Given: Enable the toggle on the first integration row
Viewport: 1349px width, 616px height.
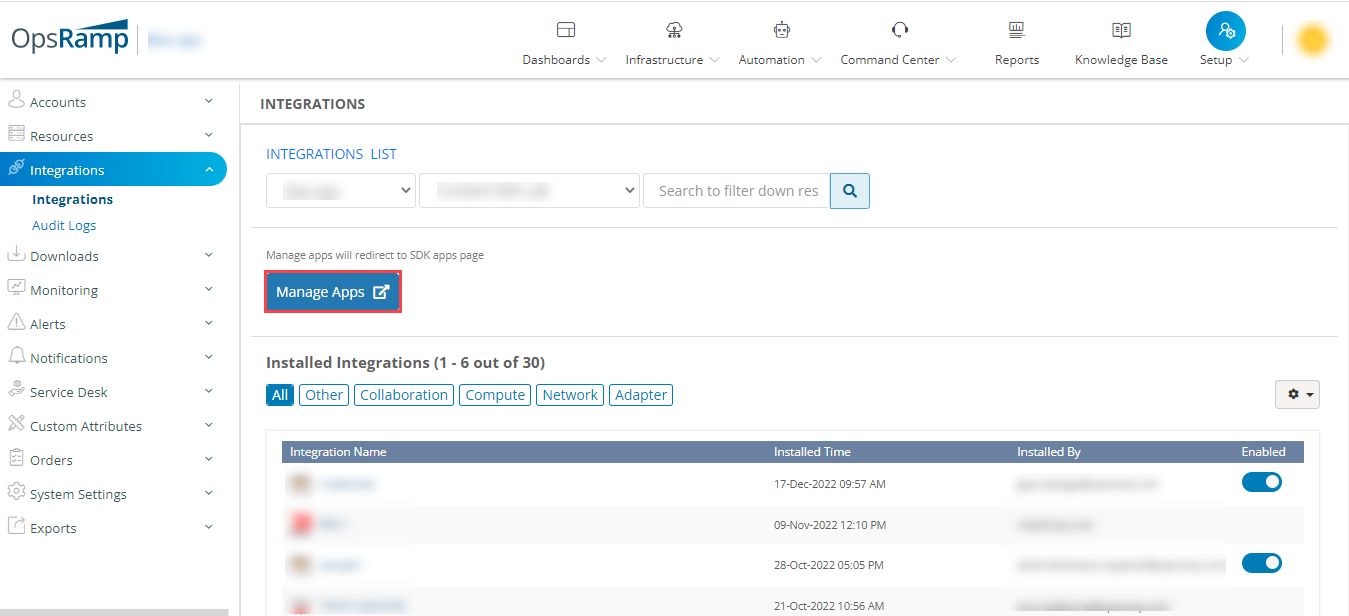Looking at the screenshot, I should pyautogui.click(x=1262, y=481).
